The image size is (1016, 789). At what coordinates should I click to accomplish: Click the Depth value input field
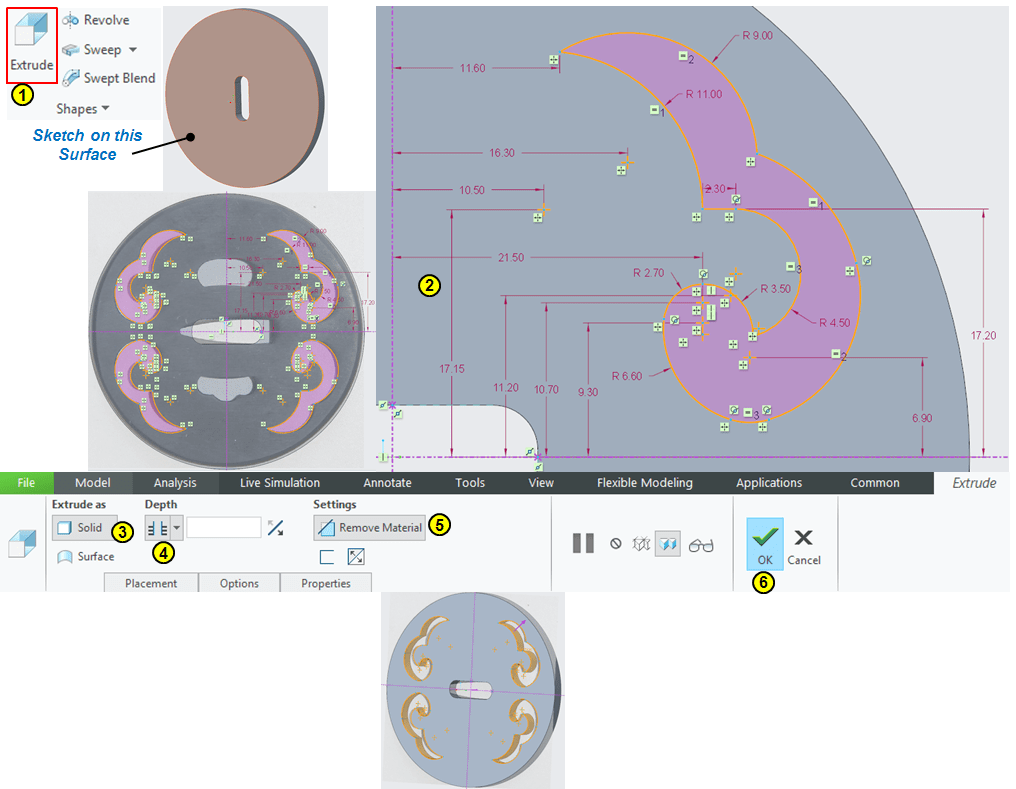coord(224,527)
